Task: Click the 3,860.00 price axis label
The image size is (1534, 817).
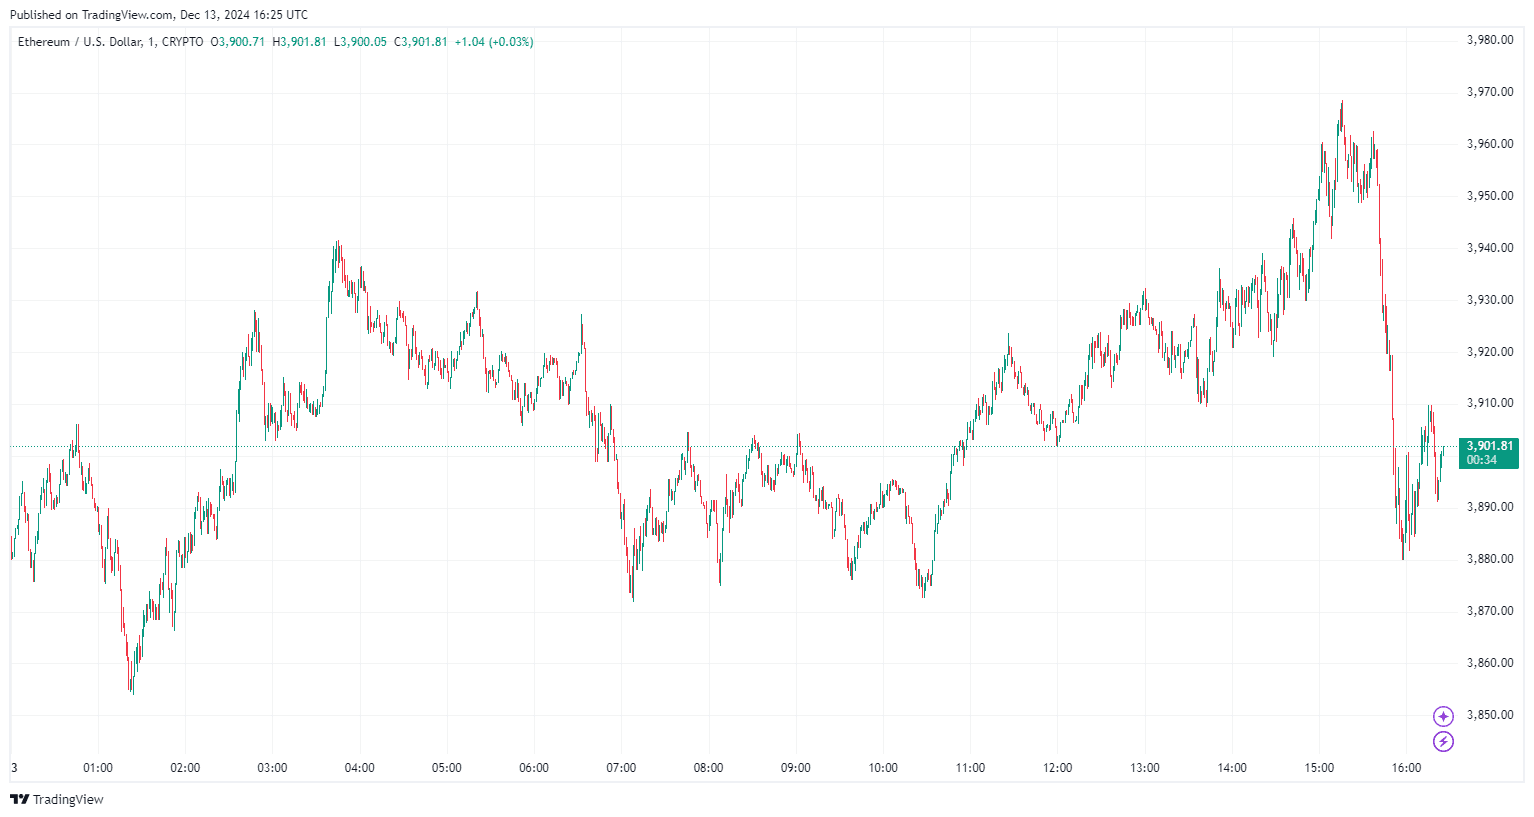Action: tap(1490, 663)
